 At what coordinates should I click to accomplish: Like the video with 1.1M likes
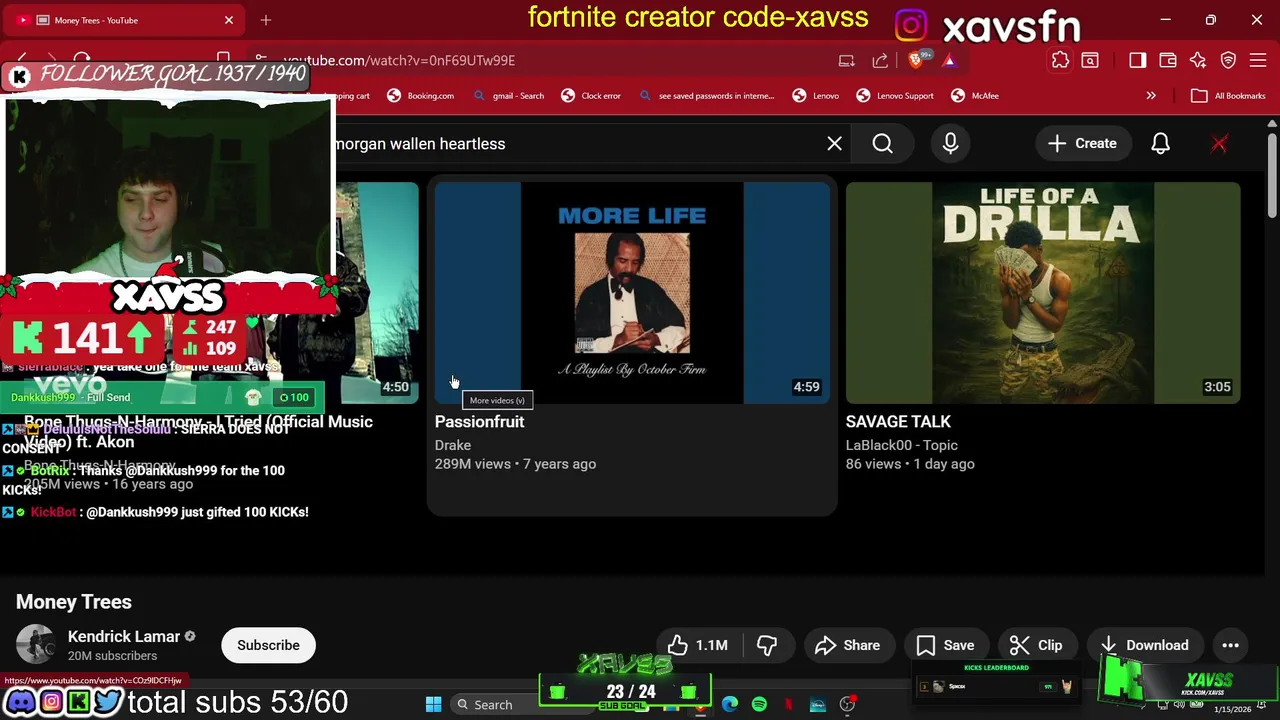point(697,645)
